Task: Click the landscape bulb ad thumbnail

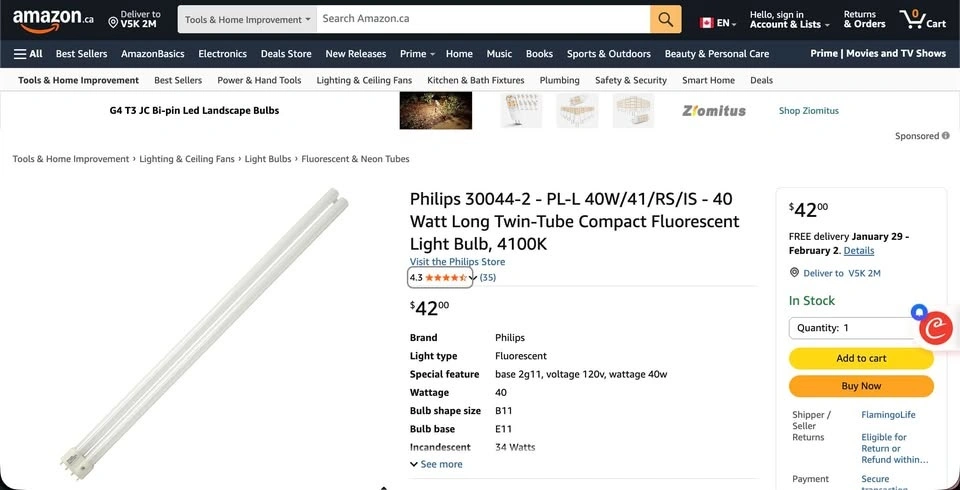Action: [x=435, y=111]
